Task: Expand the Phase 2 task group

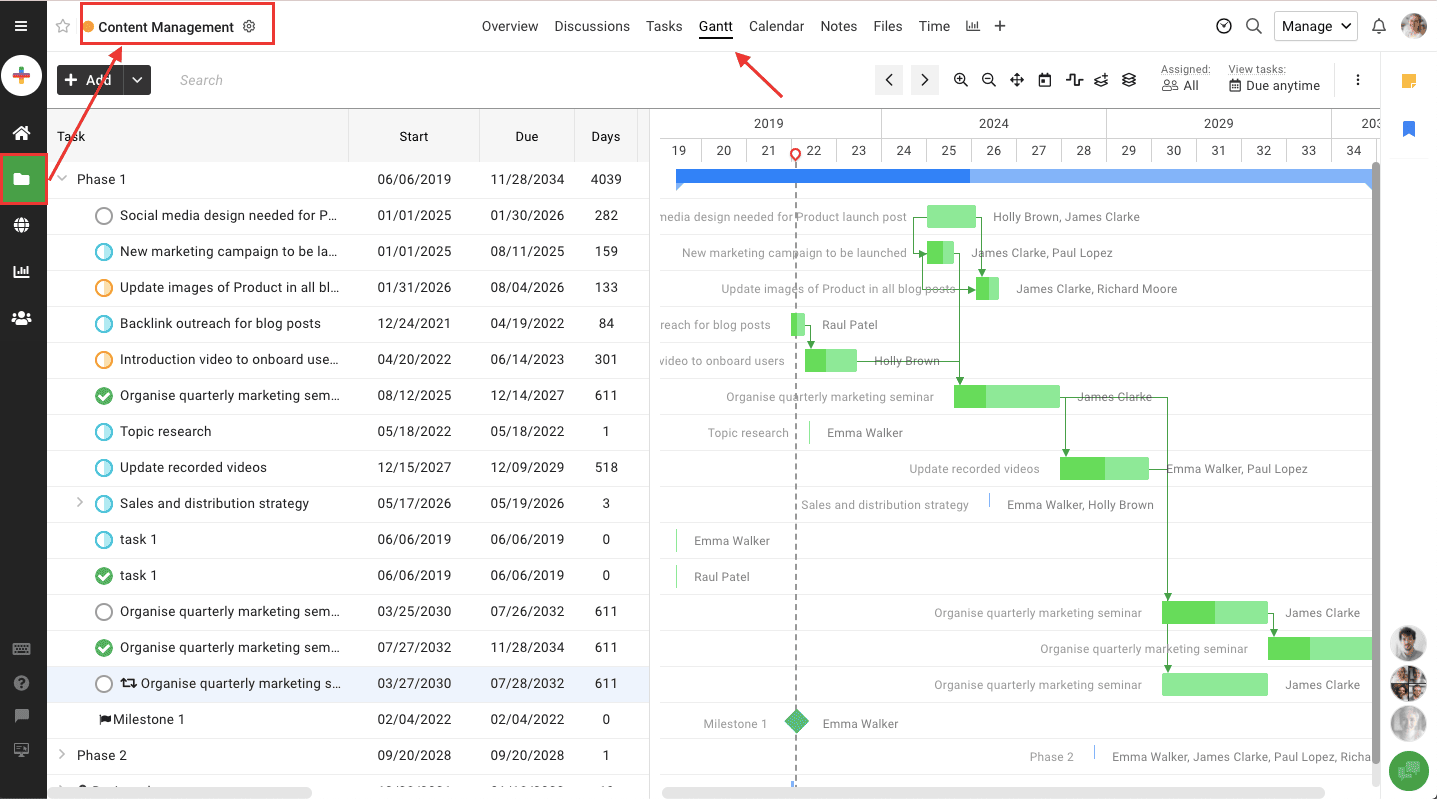Action: 61,755
